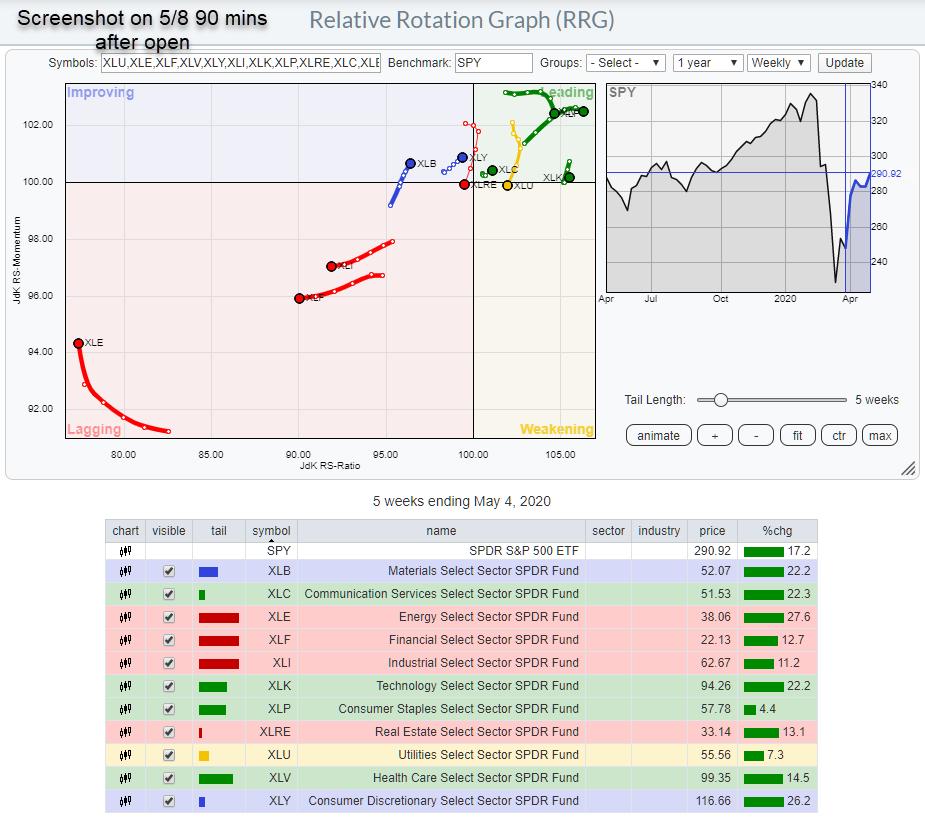Open the Weekly period dropdown
The height and width of the screenshot is (821, 925).
click(778, 63)
